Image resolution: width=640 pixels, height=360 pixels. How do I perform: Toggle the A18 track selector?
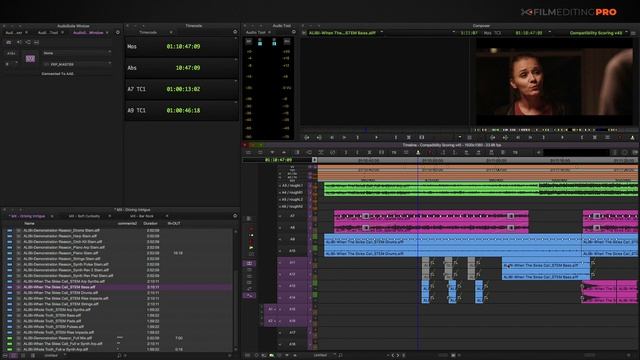coord(292,344)
